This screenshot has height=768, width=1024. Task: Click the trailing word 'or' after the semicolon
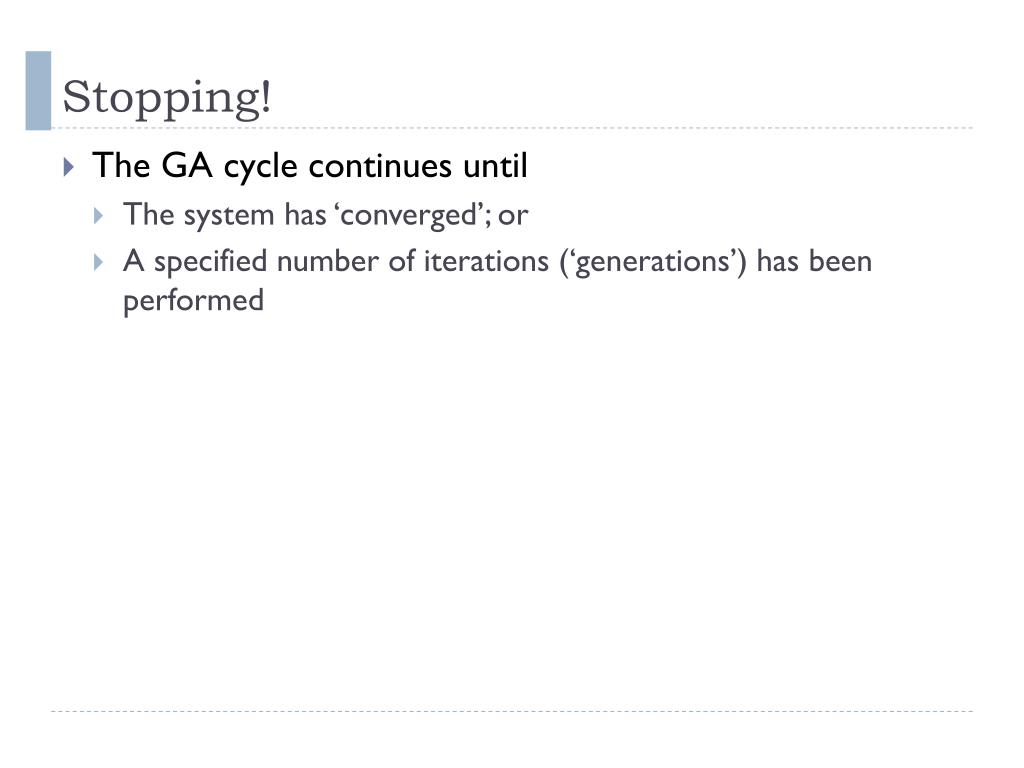click(513, 217)
